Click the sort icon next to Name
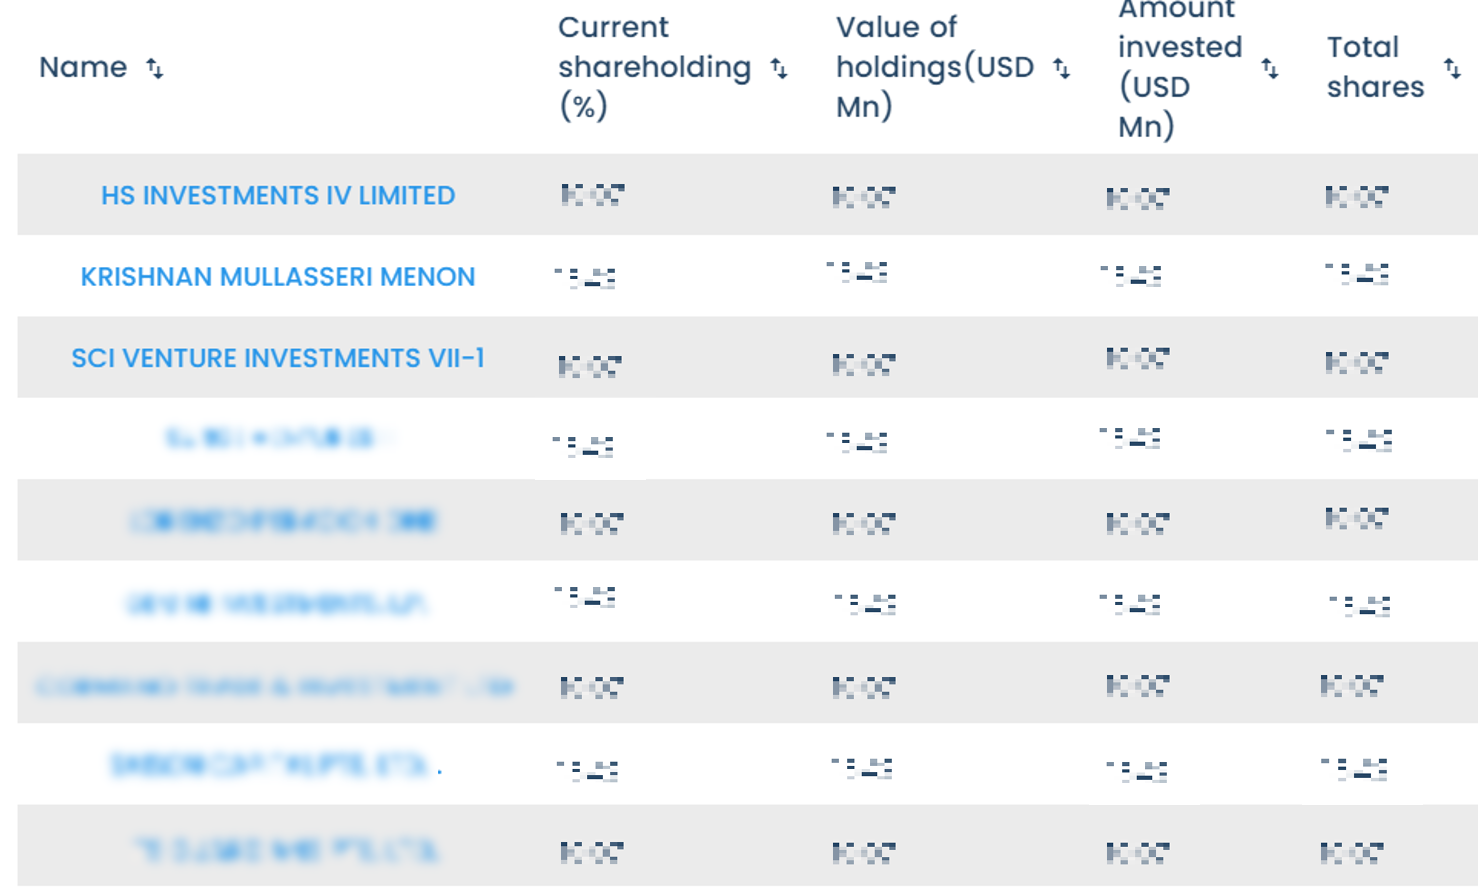Image resolution: width=1478 pixels, height=889 pixels. (155, 68)
